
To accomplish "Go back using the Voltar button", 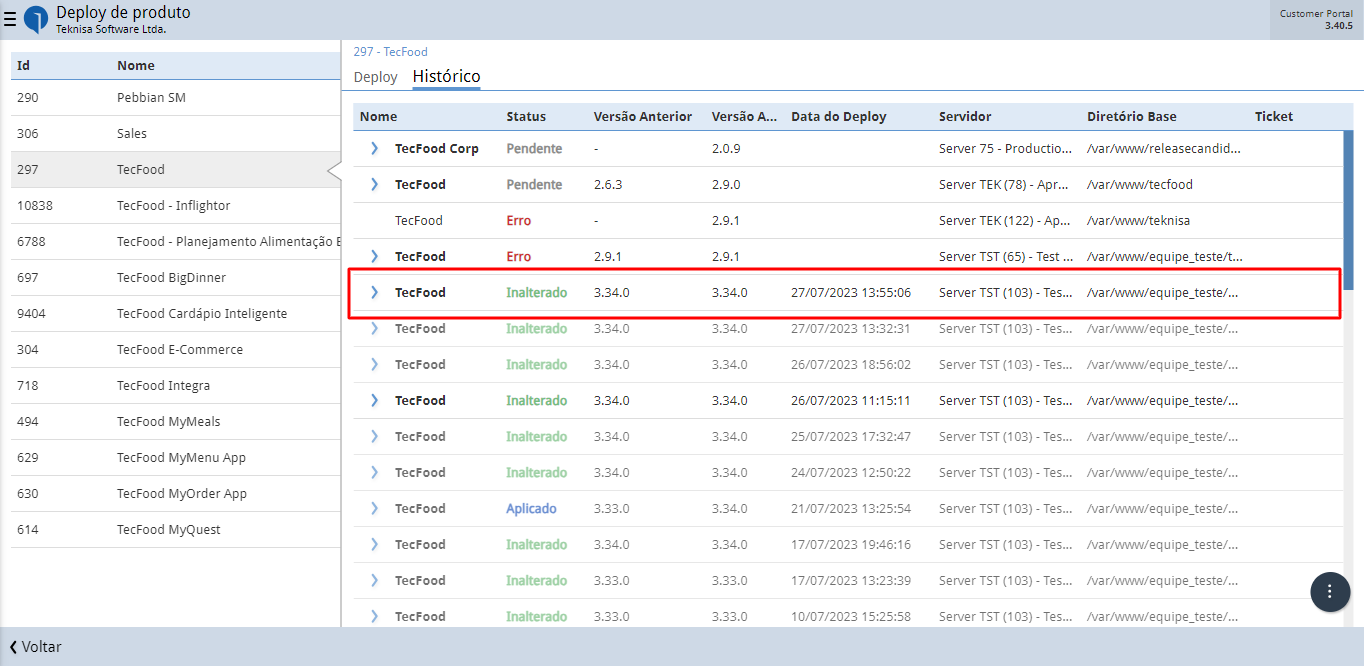I will tap(35, 647).
